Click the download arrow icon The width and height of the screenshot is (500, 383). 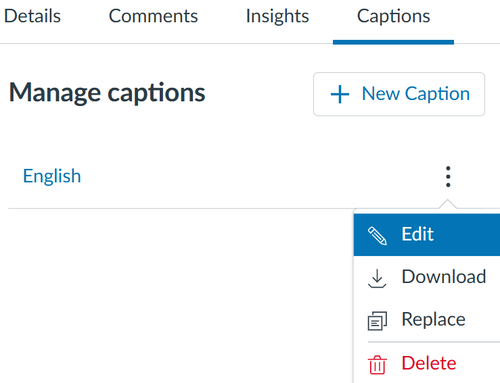[377, 279]
